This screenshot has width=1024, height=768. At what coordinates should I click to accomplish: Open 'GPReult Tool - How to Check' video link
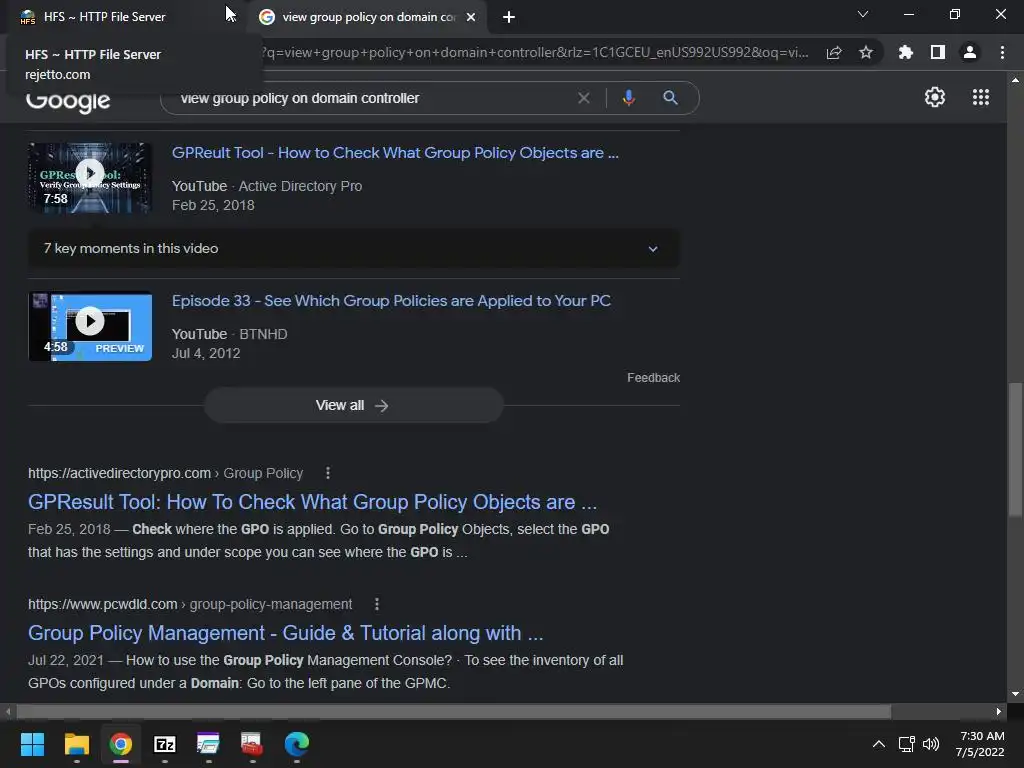coord(395,153)
